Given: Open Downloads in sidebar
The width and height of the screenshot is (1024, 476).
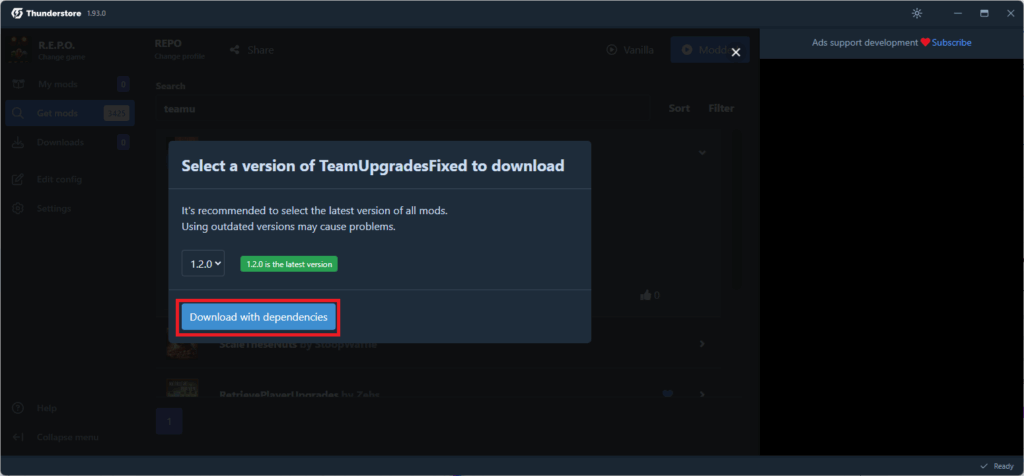Looking at the screenshot, I should pyautogui.click(x=70, y=142).
